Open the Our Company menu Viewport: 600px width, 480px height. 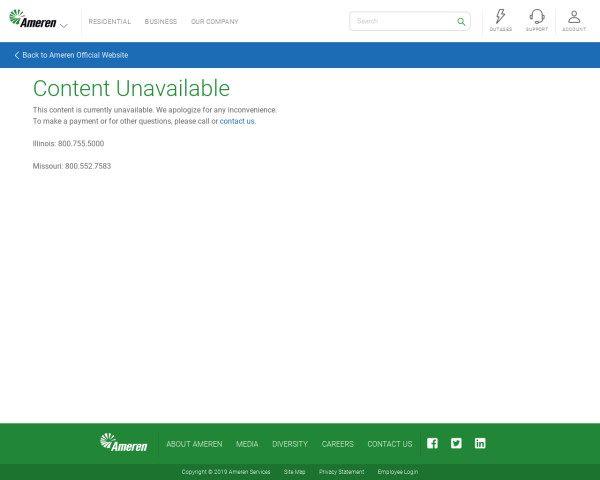coord(214,21)
